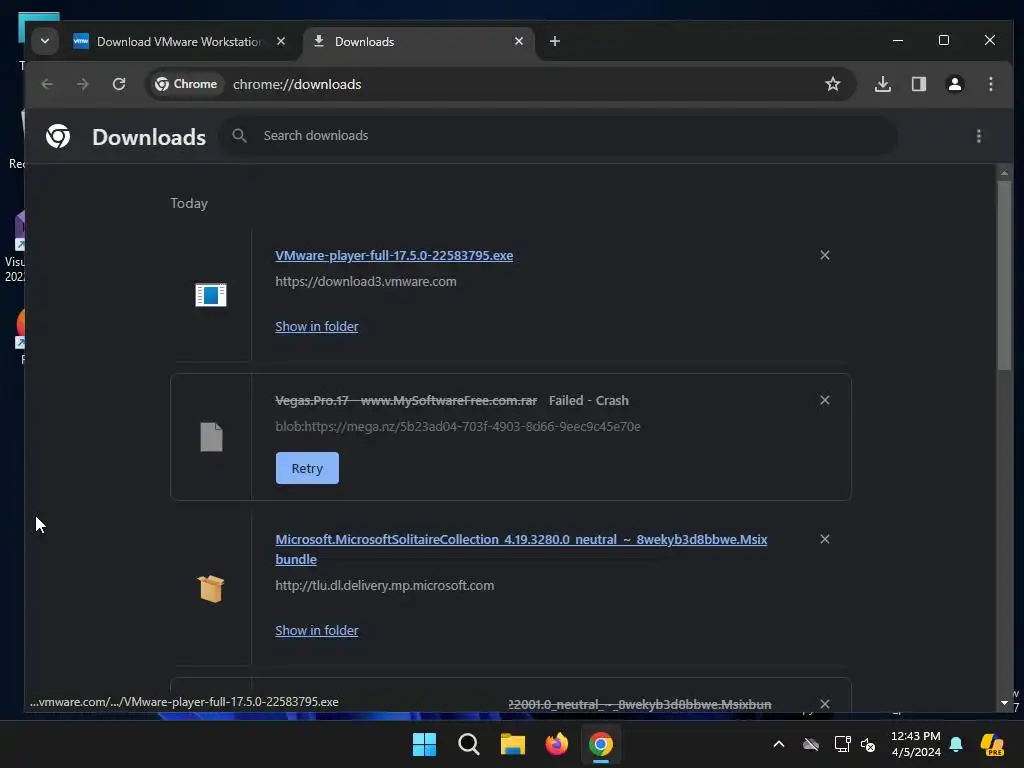Screen dimensions: 1024x768
Task: Open a new tab with plus button
Action: (554, 41)
